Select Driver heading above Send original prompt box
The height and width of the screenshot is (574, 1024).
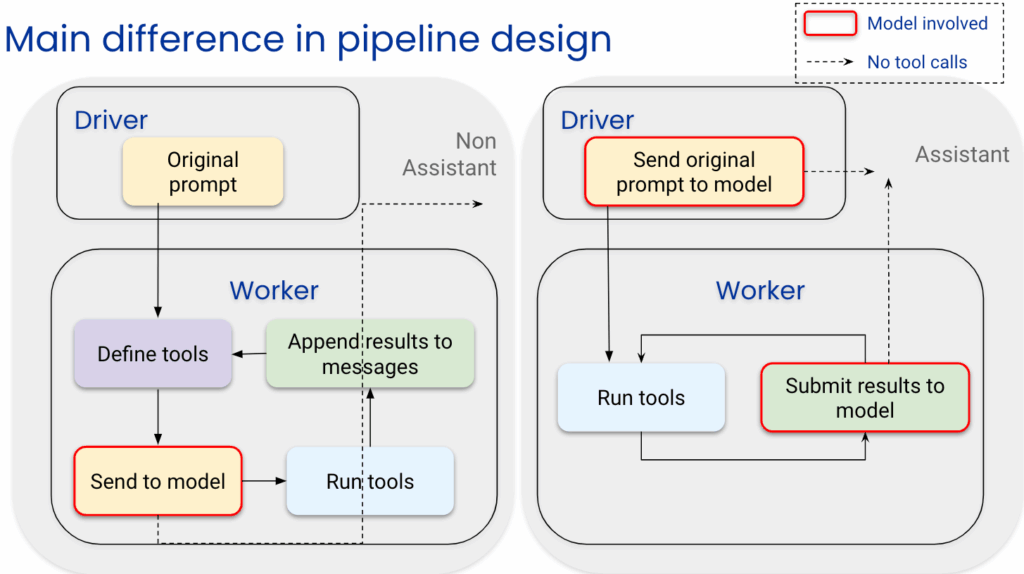coord(597,120)
